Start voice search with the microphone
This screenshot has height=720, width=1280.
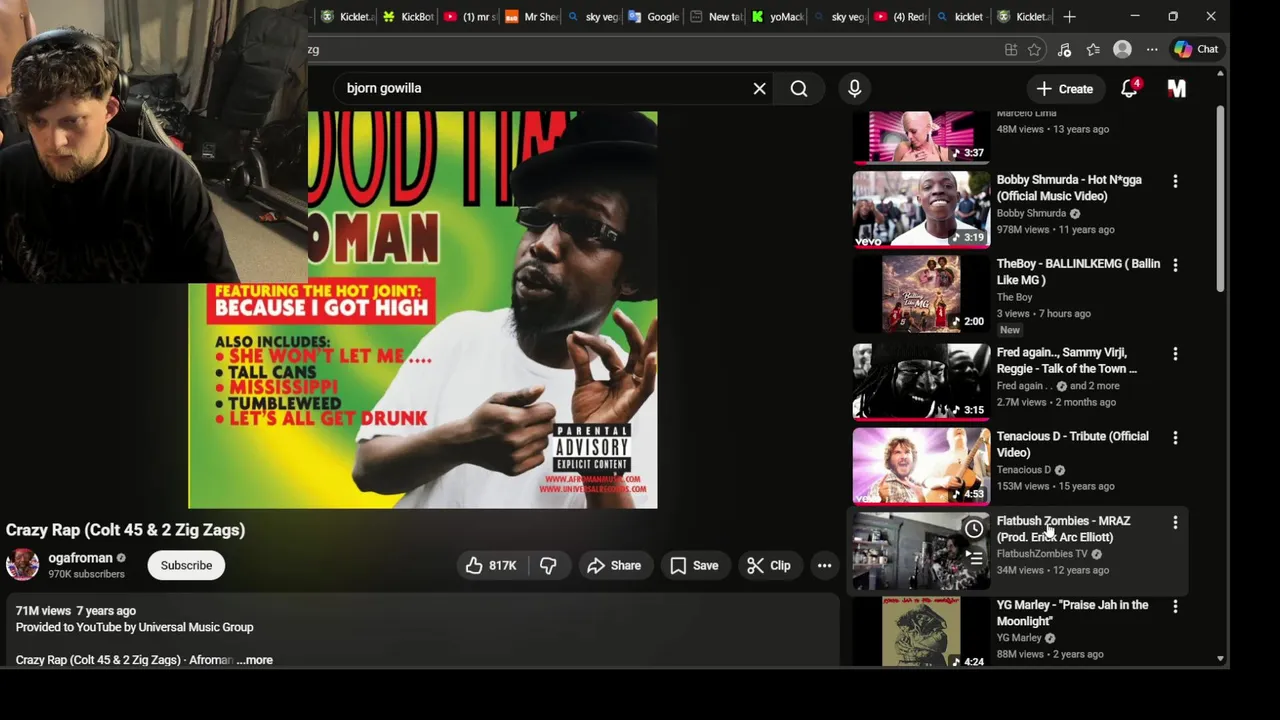(x=854, y=89)
